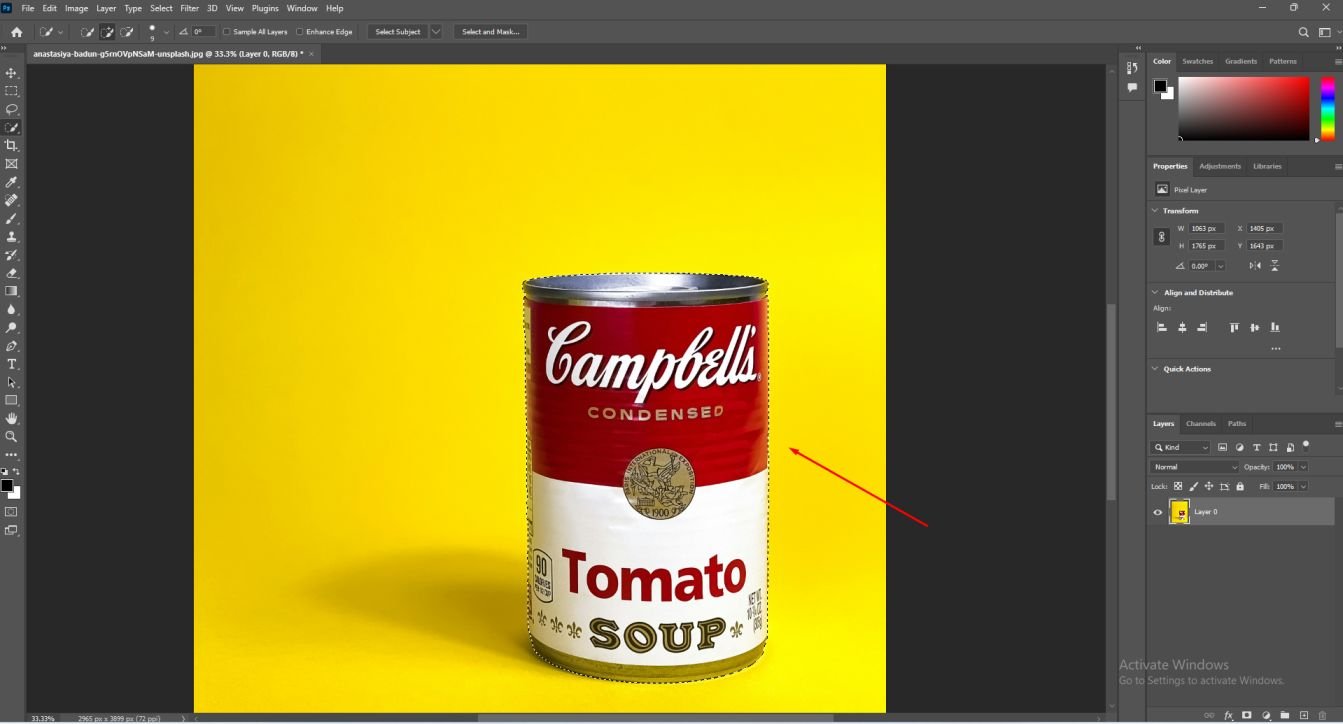
Task: Select the Eyedropper tool
Action: (12, 182)
